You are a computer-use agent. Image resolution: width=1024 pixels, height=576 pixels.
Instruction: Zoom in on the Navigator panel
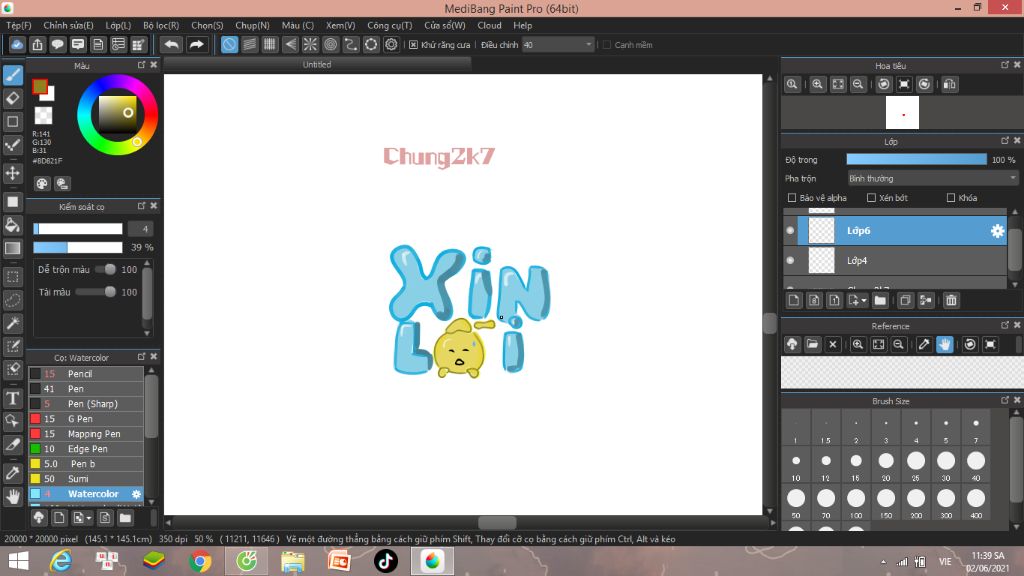817,84
